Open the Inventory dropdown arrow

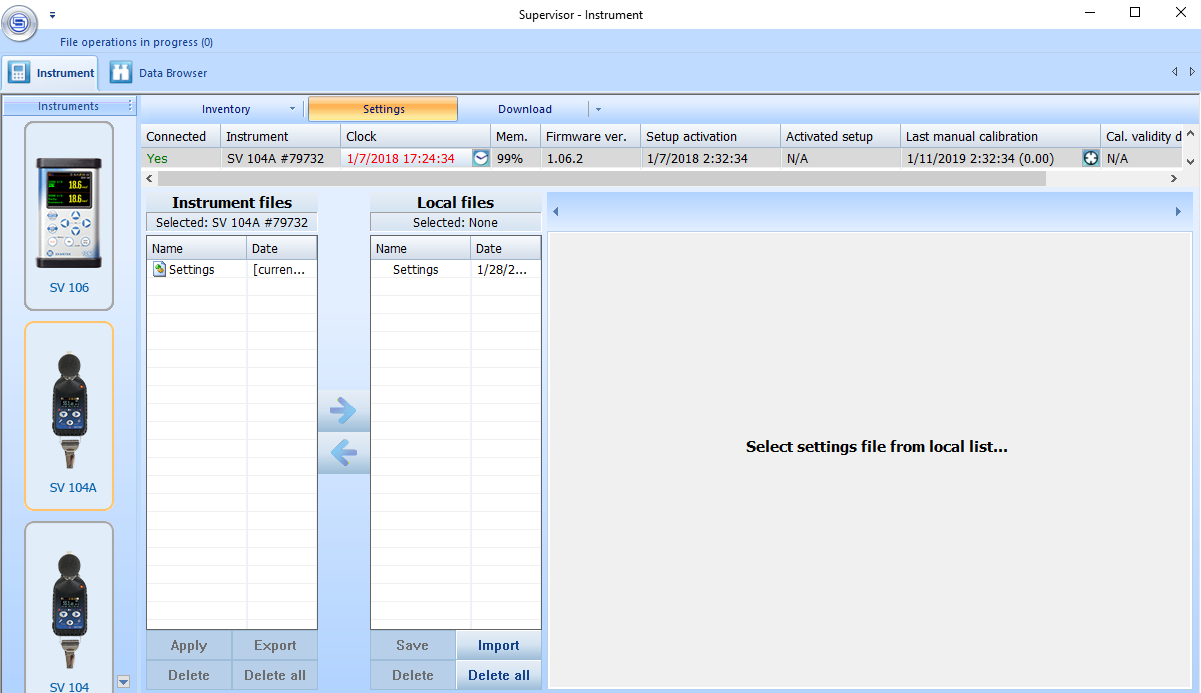pos(292,109)
